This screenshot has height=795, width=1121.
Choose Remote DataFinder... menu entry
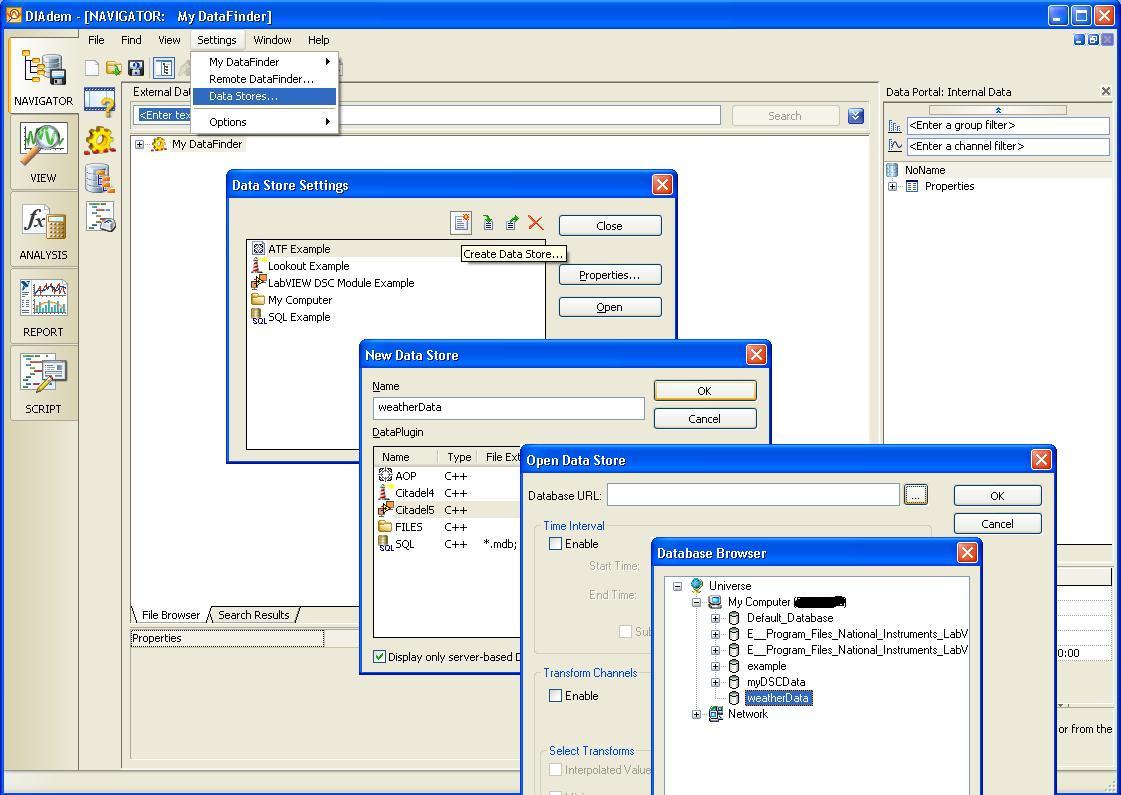[x=265, y=79]
